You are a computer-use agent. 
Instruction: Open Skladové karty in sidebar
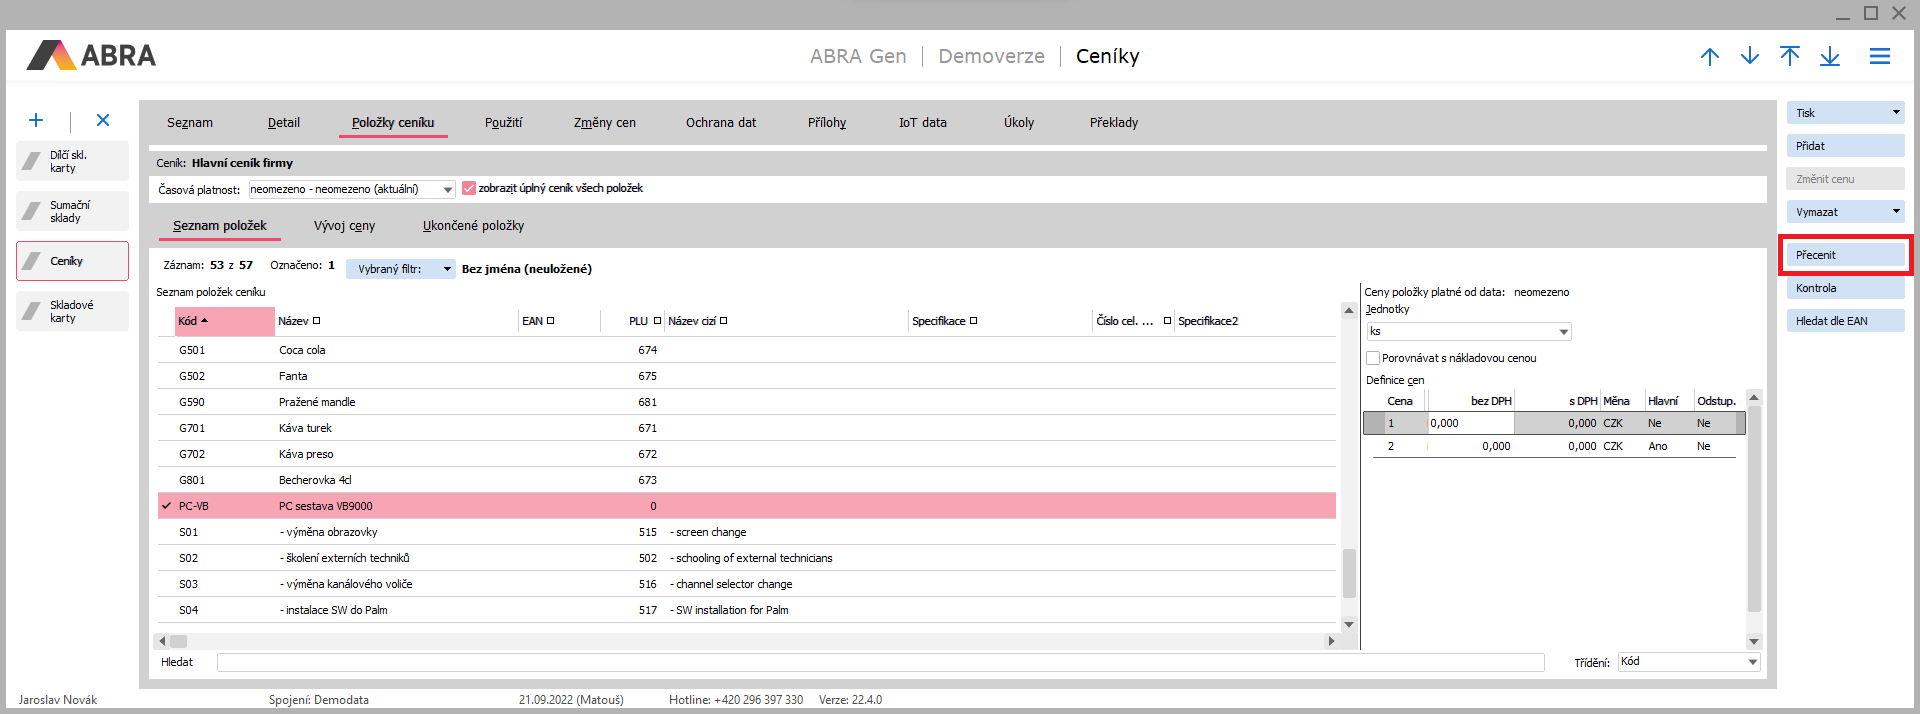[x=72, y=311]
